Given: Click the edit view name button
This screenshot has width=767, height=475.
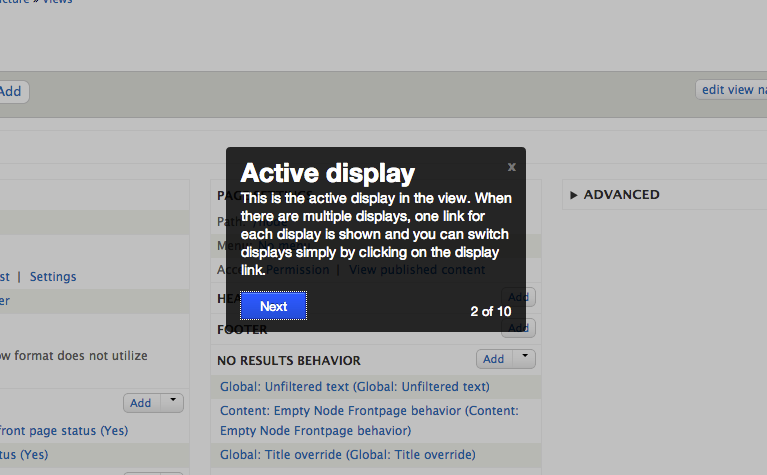Looking at the screenshot, I should [732, 90].
